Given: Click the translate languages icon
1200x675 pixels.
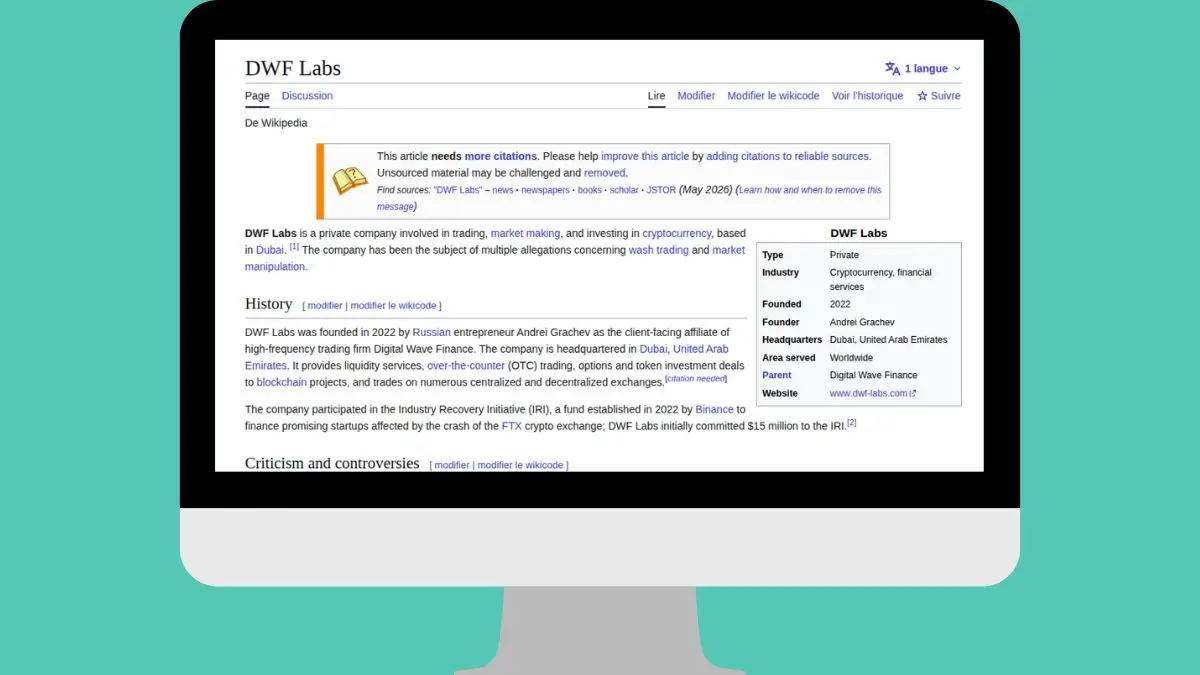Looking at the screenshot, I should pos(892,68).
